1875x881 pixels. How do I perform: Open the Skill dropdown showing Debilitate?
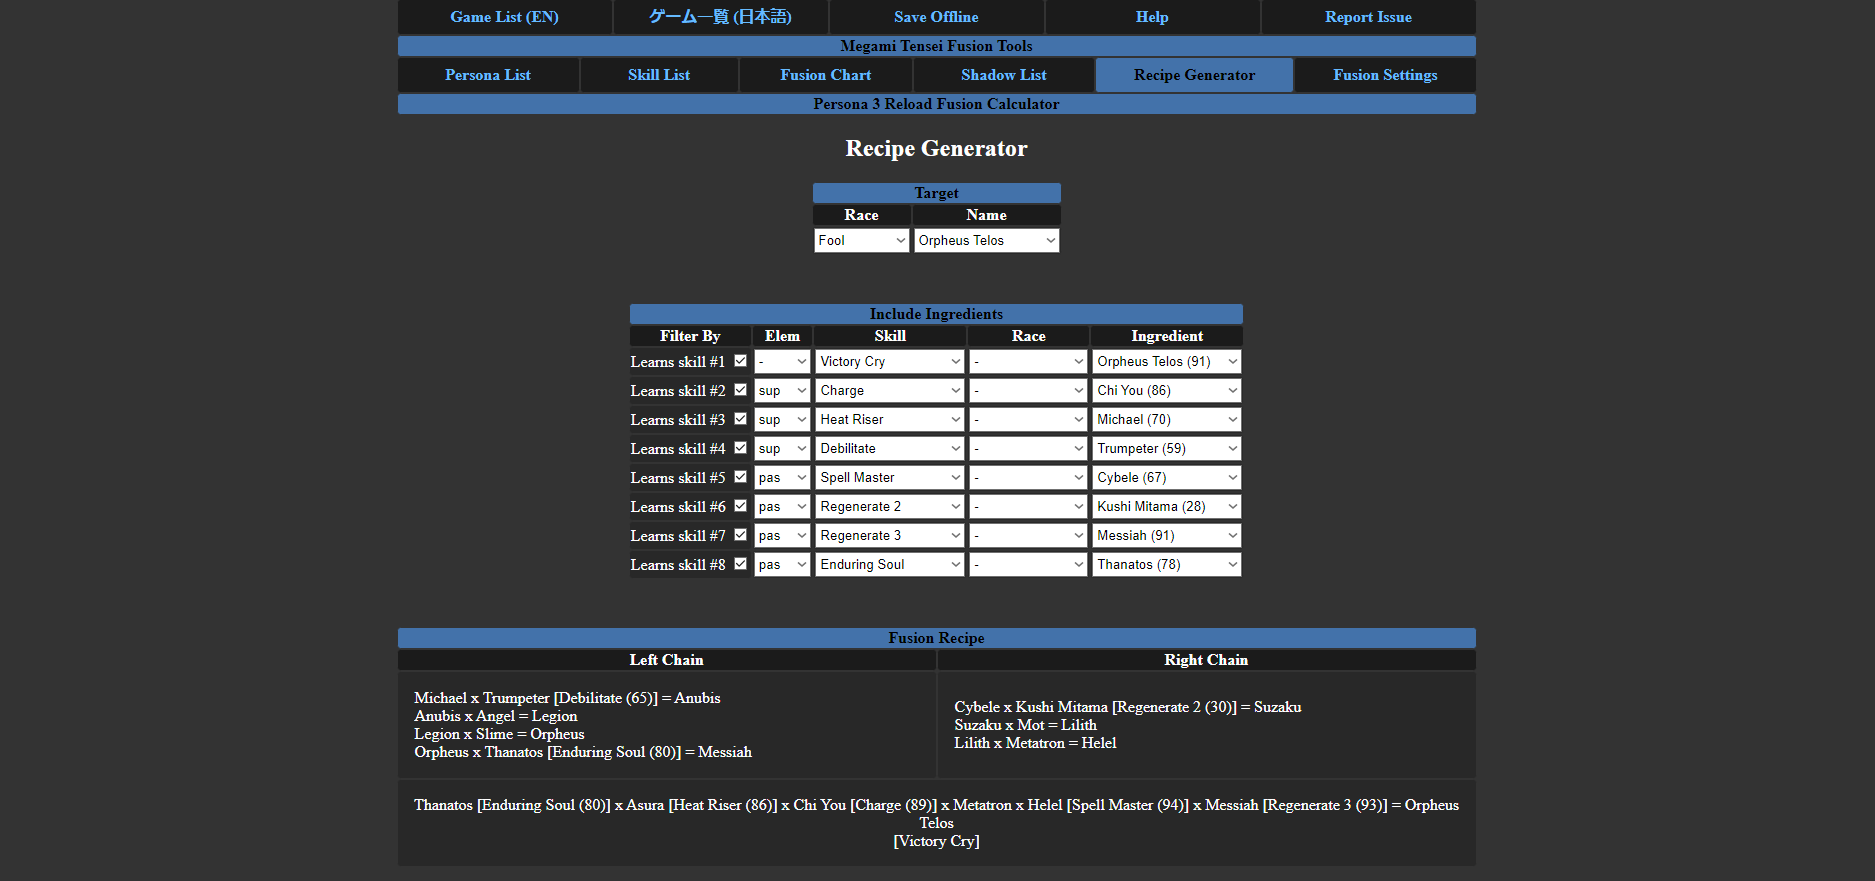[890, 449]
